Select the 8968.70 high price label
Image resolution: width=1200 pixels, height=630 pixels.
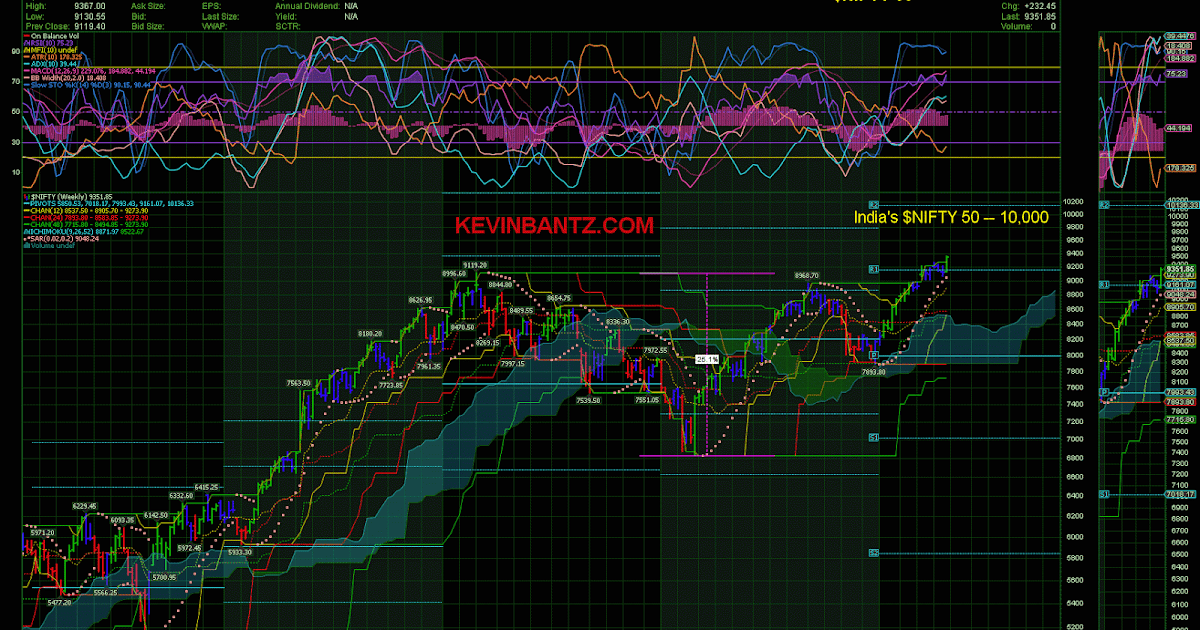pyautogui.click(x=806, y=275)
